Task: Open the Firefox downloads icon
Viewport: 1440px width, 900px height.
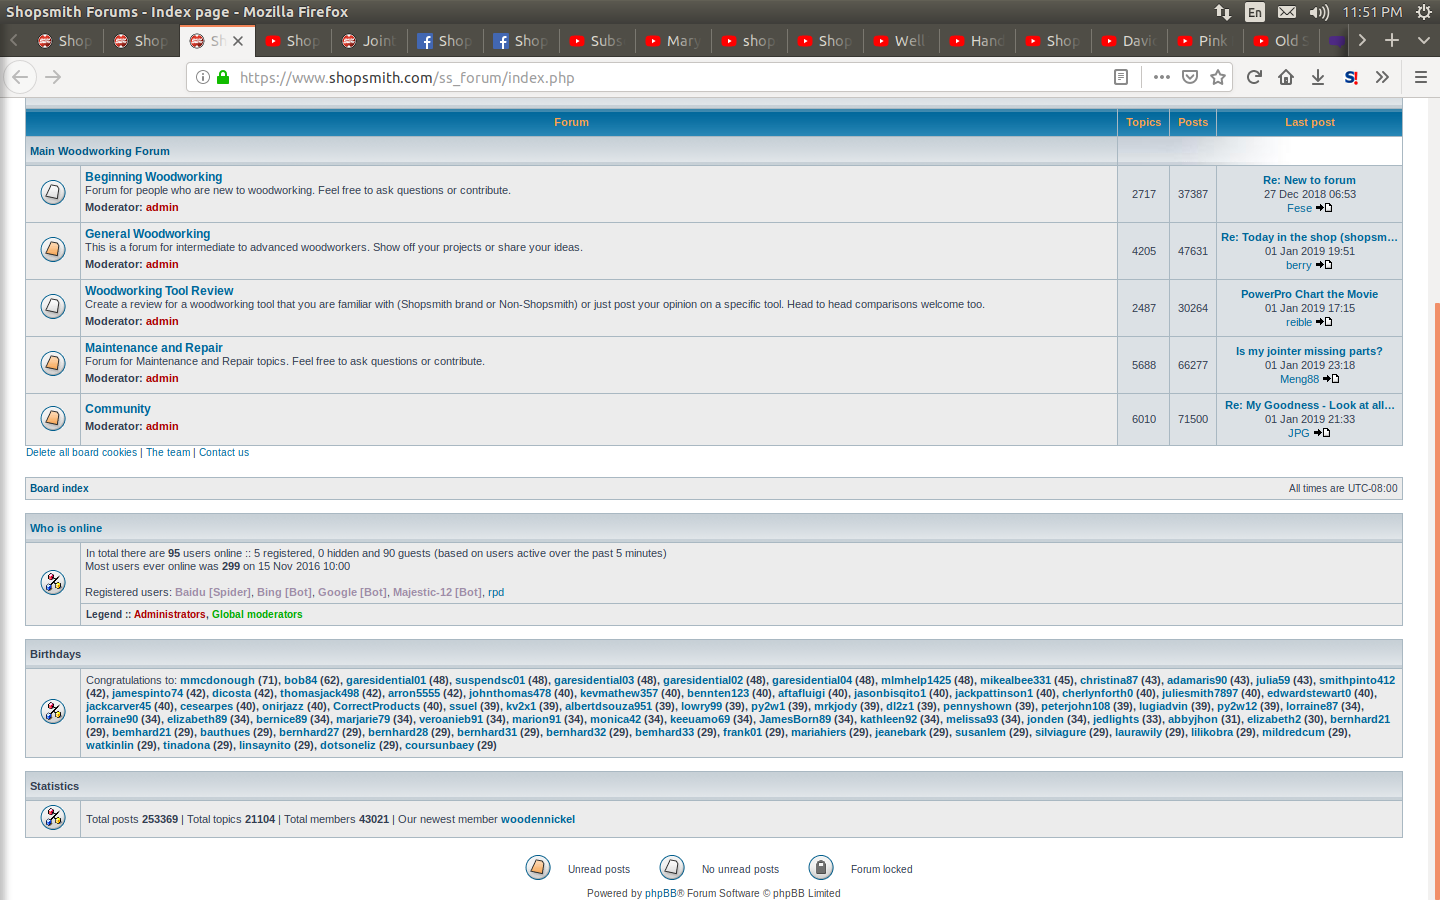Action: click(x=1318, y=77)
